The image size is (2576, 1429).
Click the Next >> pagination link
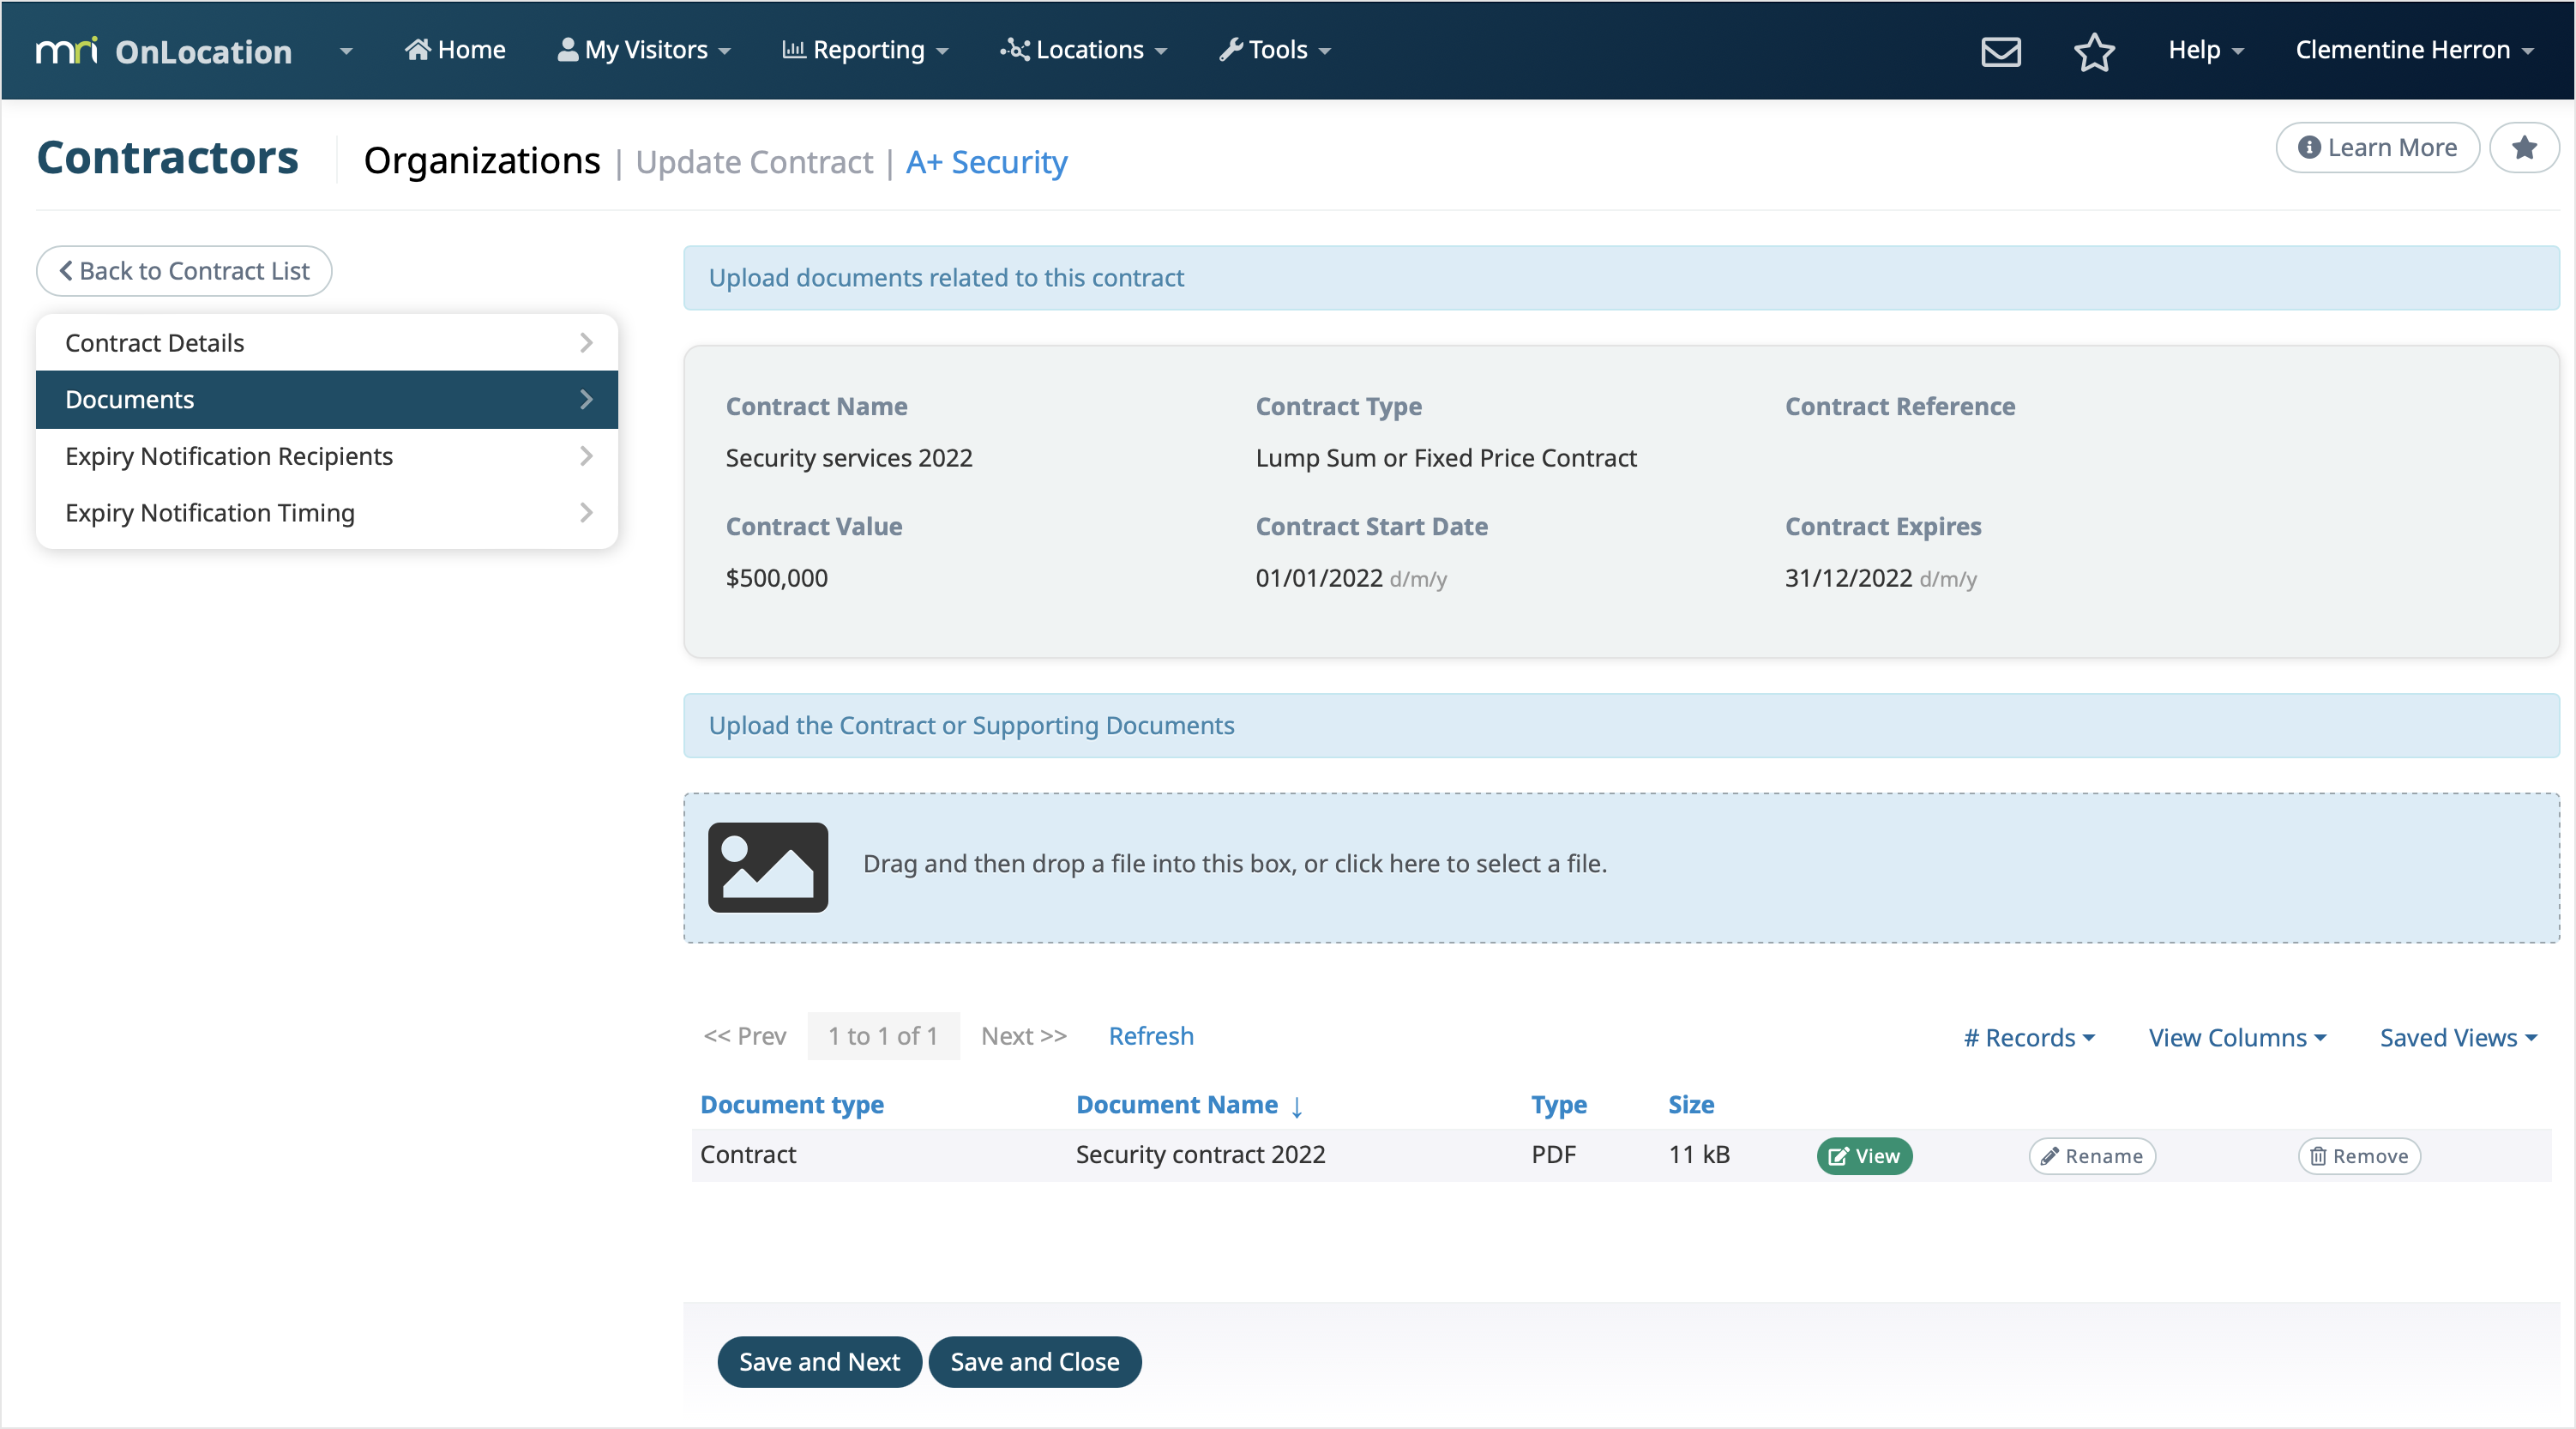point(1024,1036)
